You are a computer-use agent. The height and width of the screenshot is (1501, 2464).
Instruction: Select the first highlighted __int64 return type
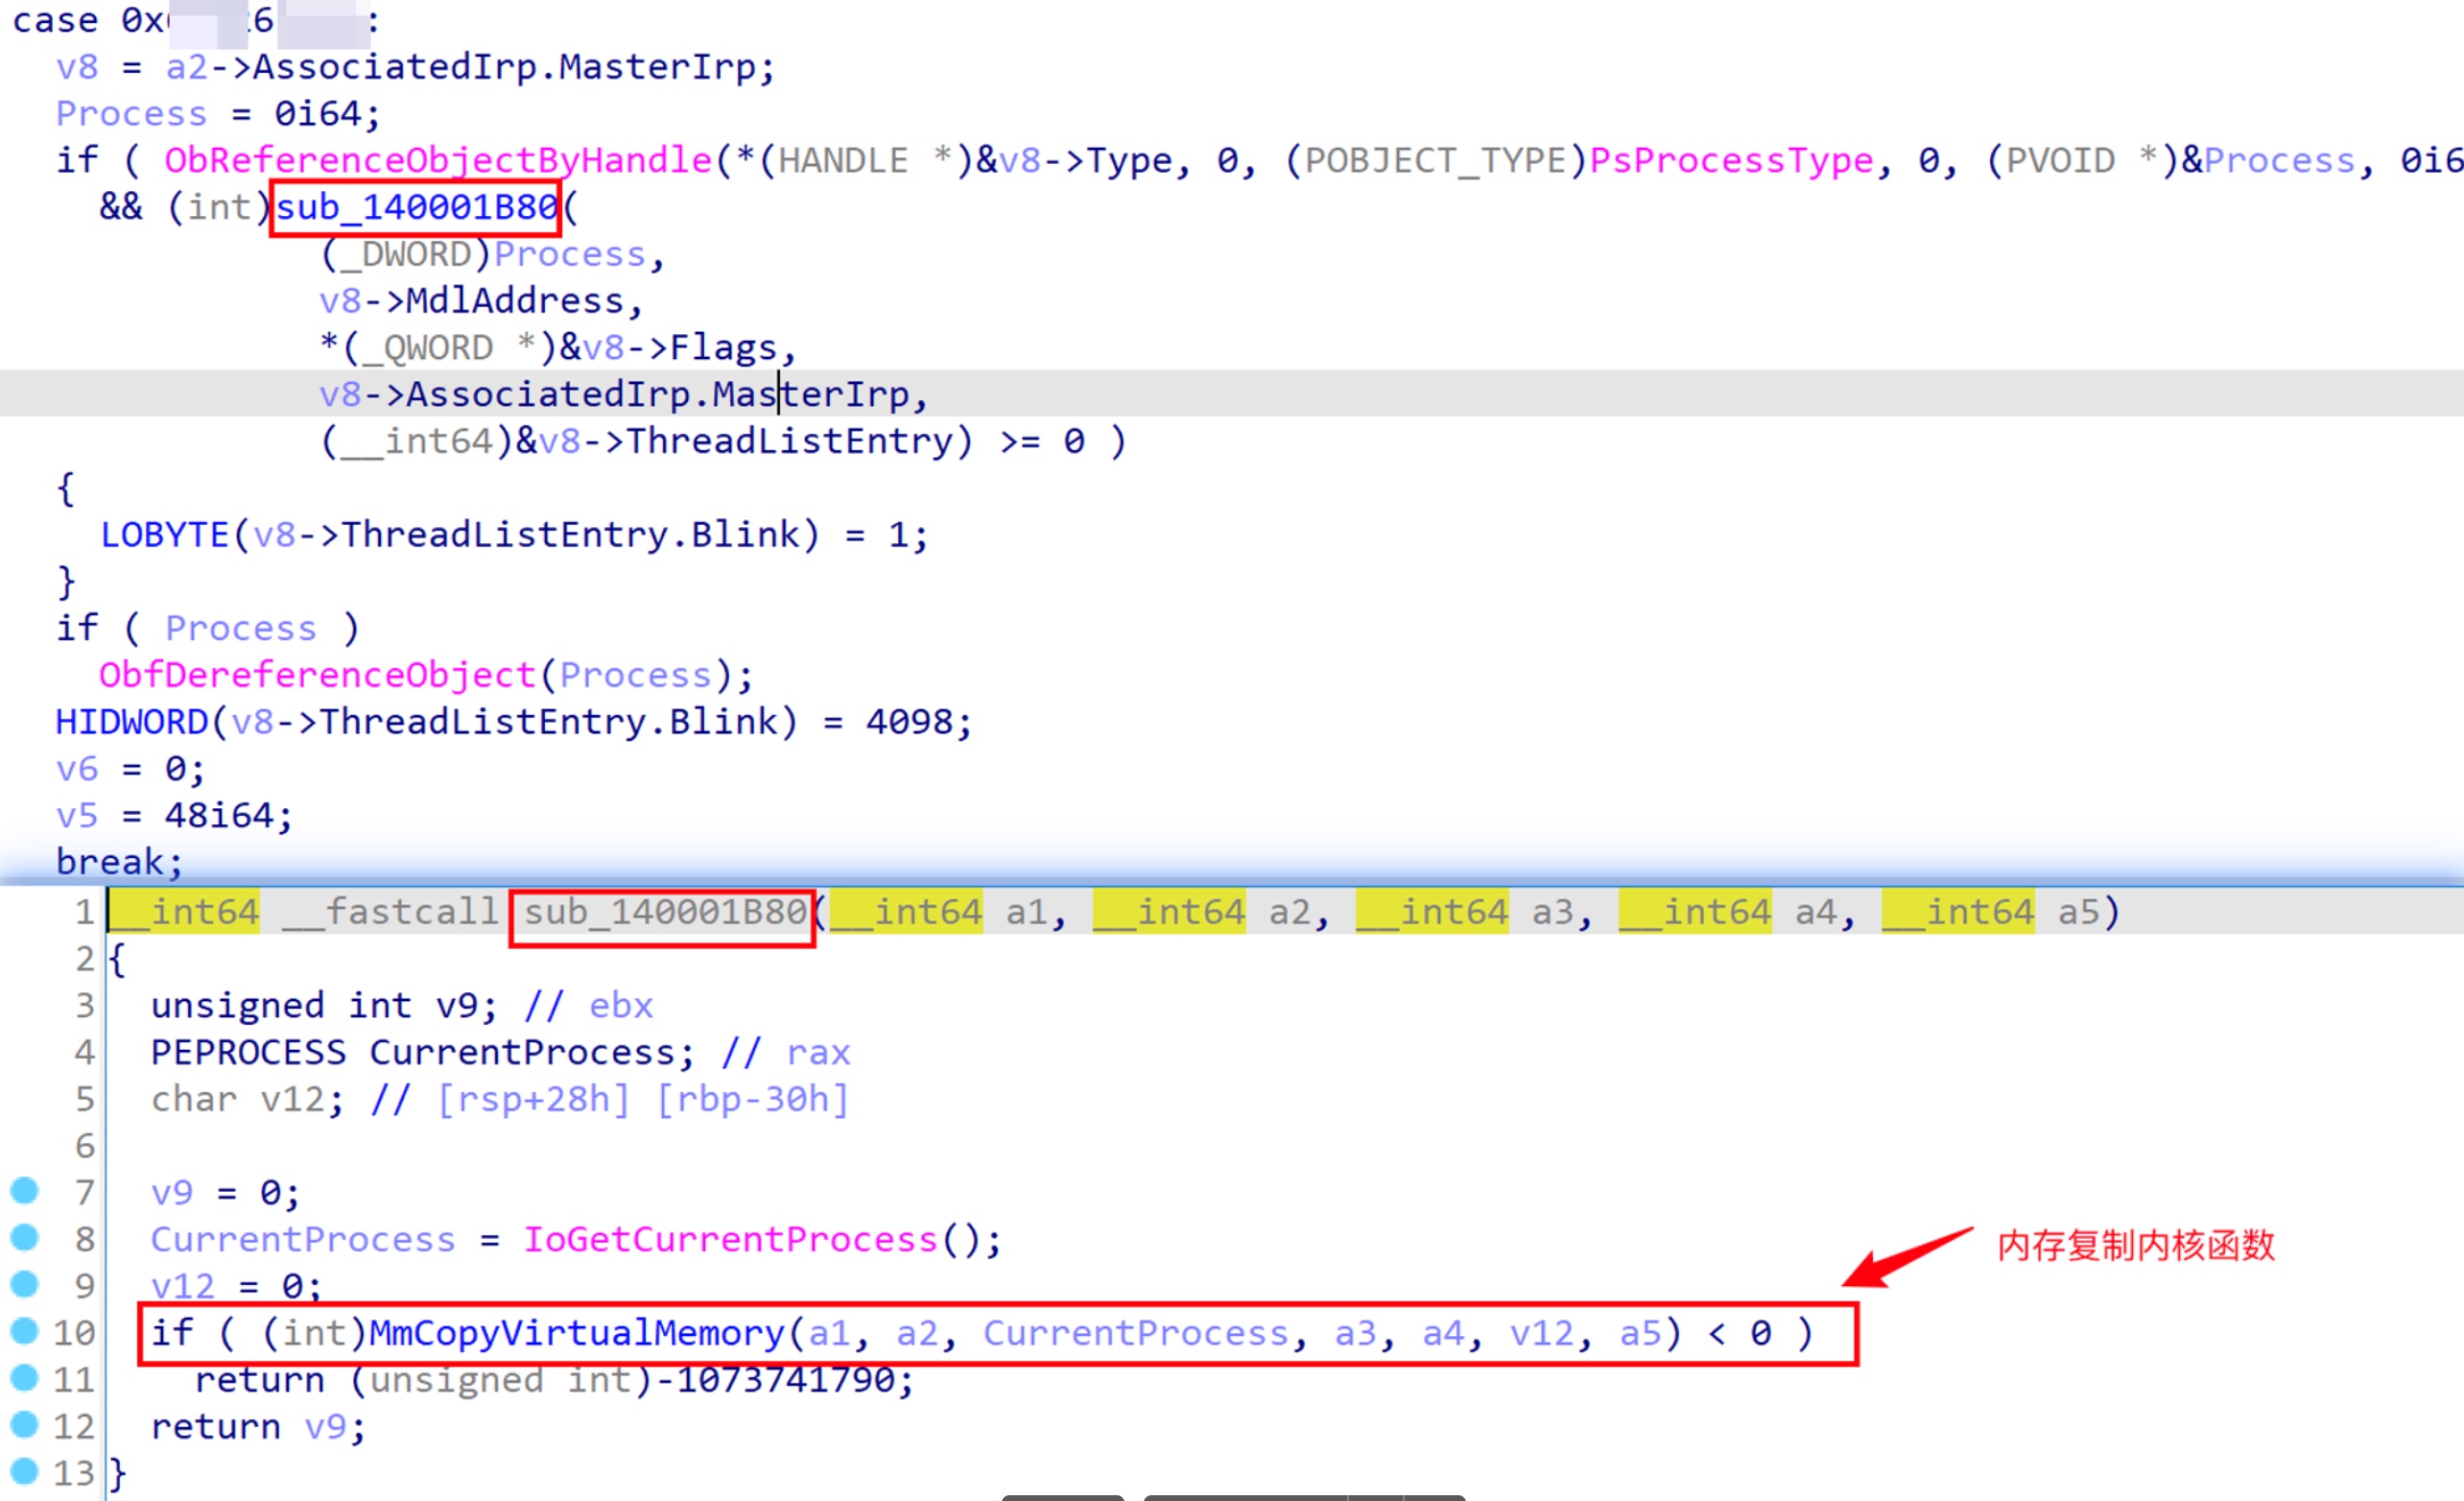[x=185, y=913]
